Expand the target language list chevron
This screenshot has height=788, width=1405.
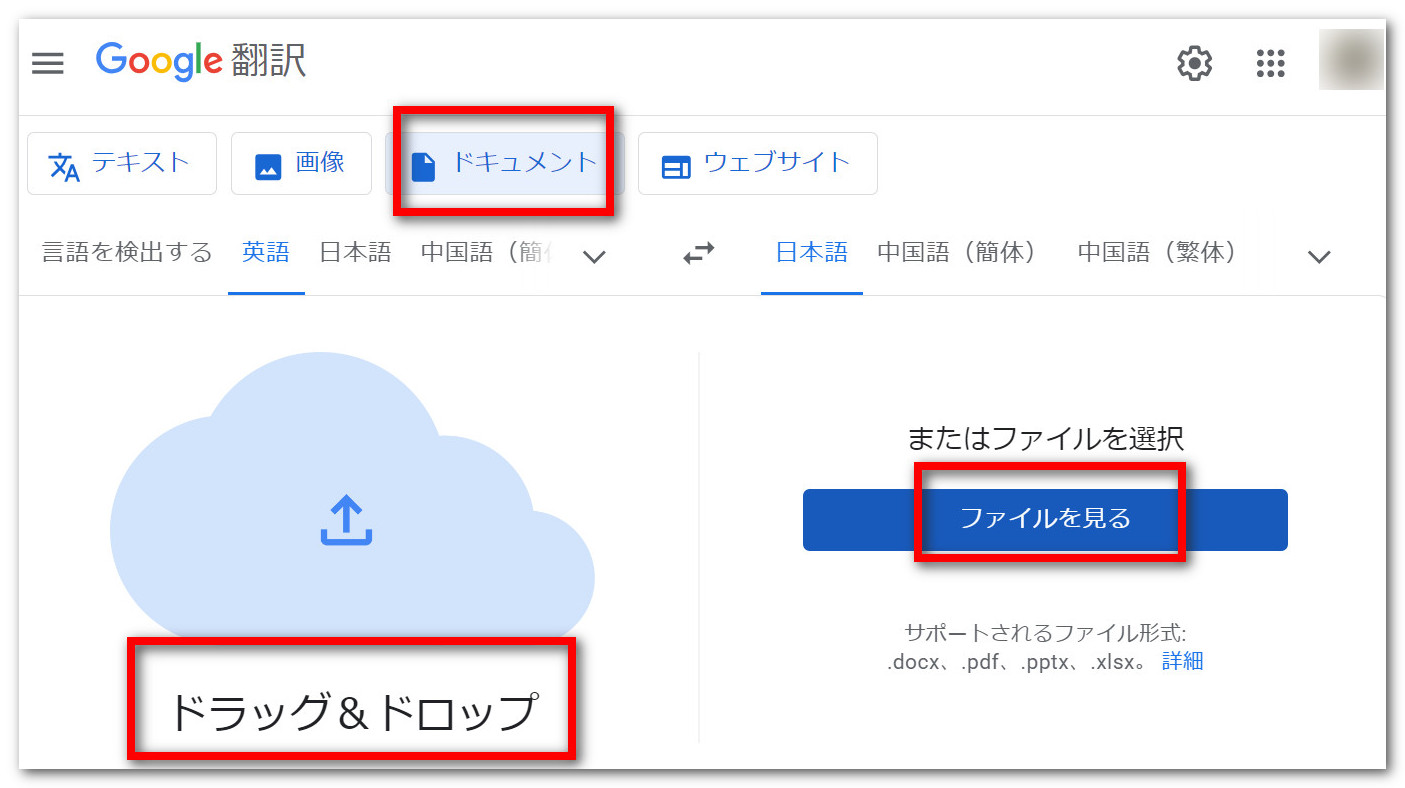[x=1319, y=257]
